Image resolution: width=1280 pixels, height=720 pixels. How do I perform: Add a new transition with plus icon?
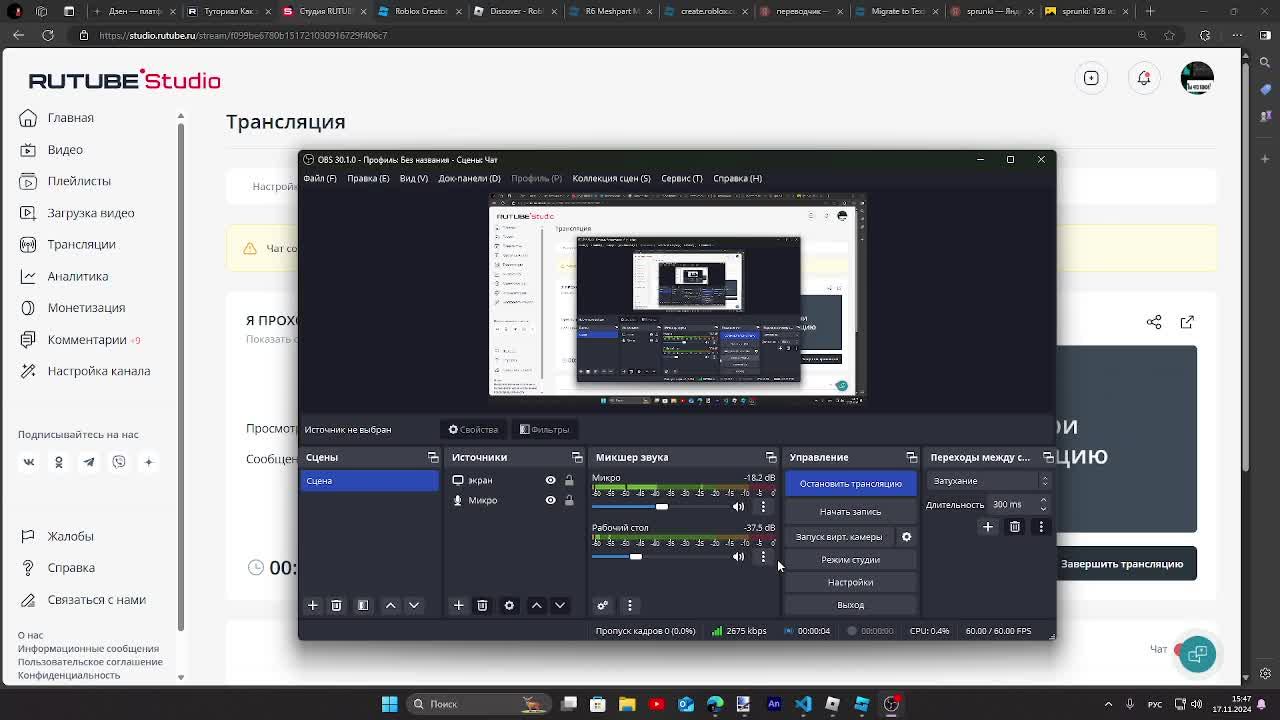[x=988, y=527]
